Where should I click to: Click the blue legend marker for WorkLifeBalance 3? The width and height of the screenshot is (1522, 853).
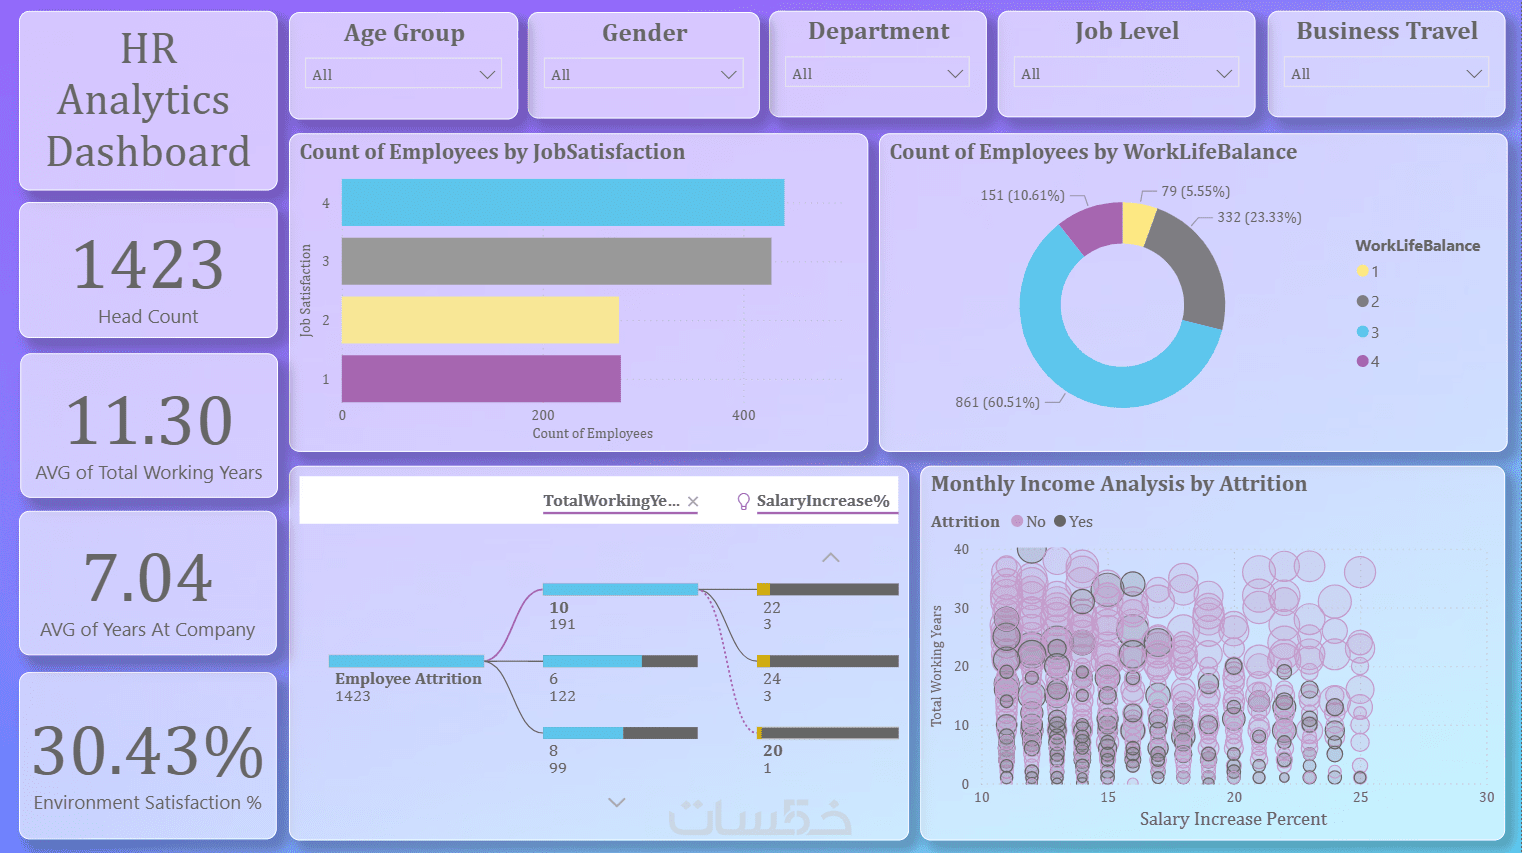[1362, 332]
